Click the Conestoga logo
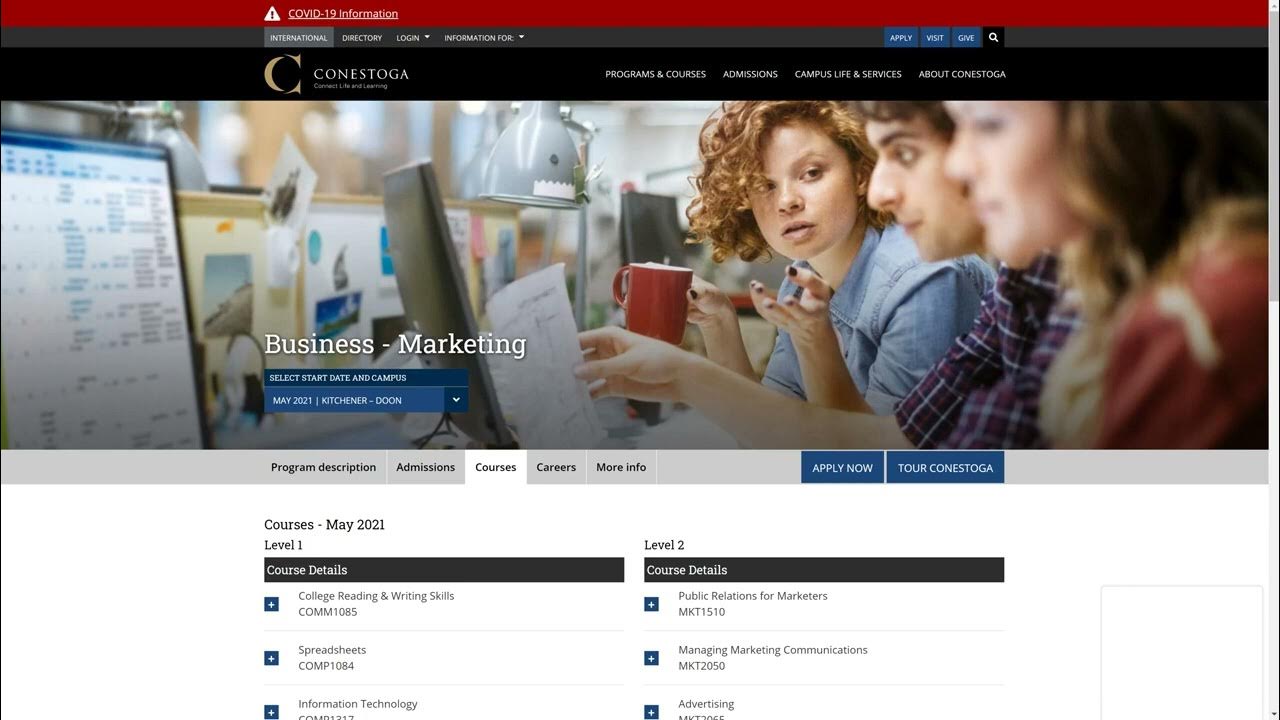 [x=336, y=74]
